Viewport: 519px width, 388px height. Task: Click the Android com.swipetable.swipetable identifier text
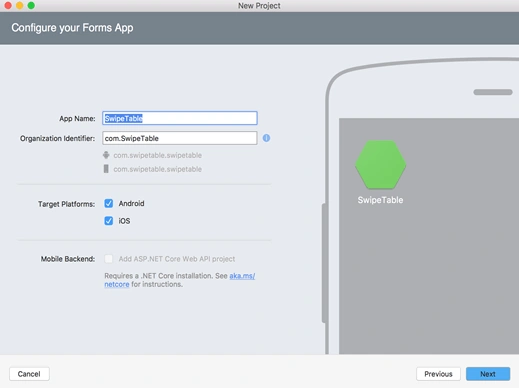pos(157,155)
